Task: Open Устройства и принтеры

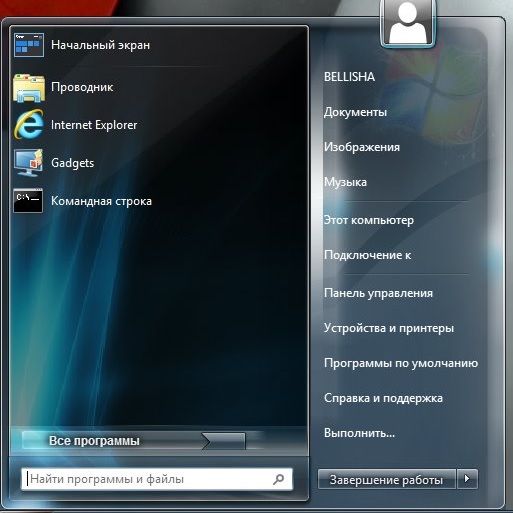Action: pyautogui.click(x=389, y=328)
